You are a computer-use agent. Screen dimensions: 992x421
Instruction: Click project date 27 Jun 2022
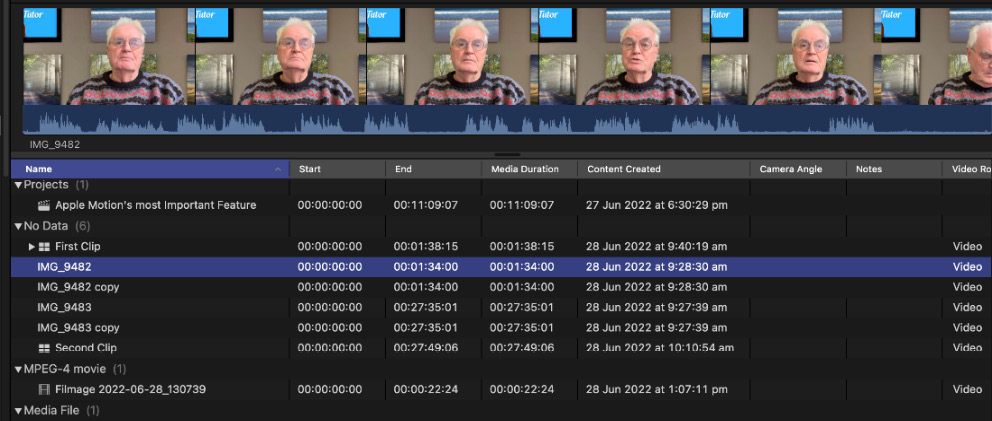[x=657, y=205]
